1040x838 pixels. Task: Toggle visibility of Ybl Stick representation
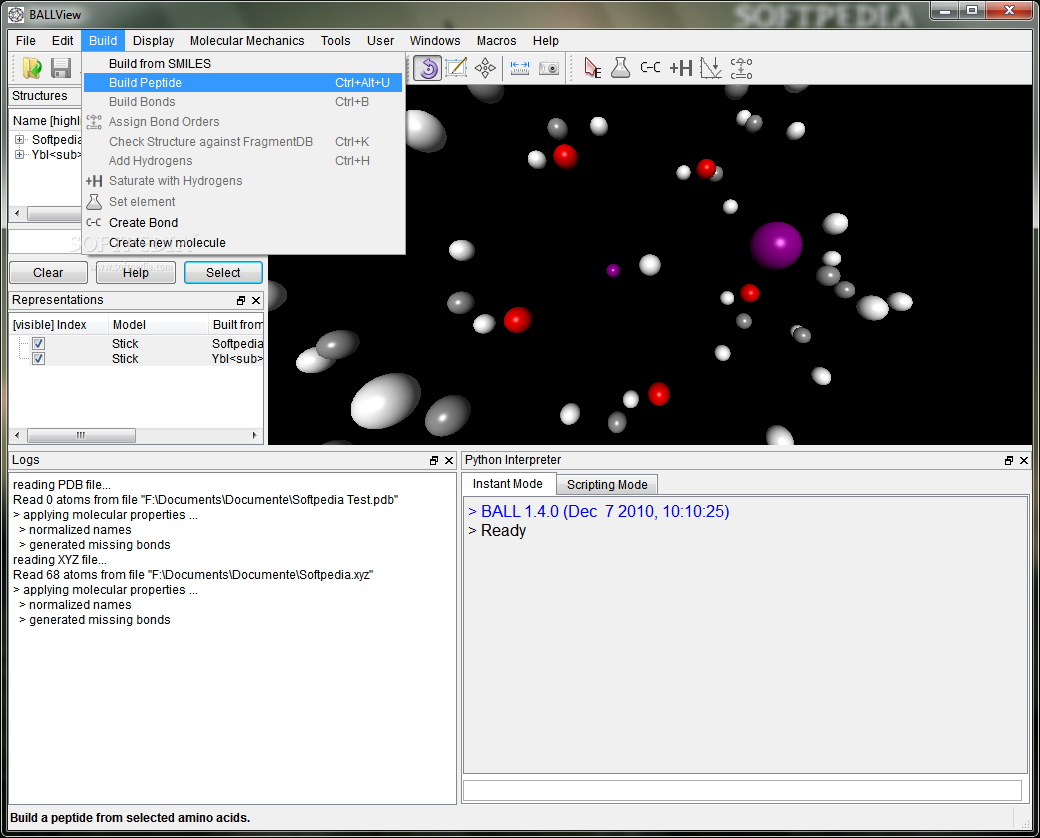pyautogui.click(x=38, y=359)
